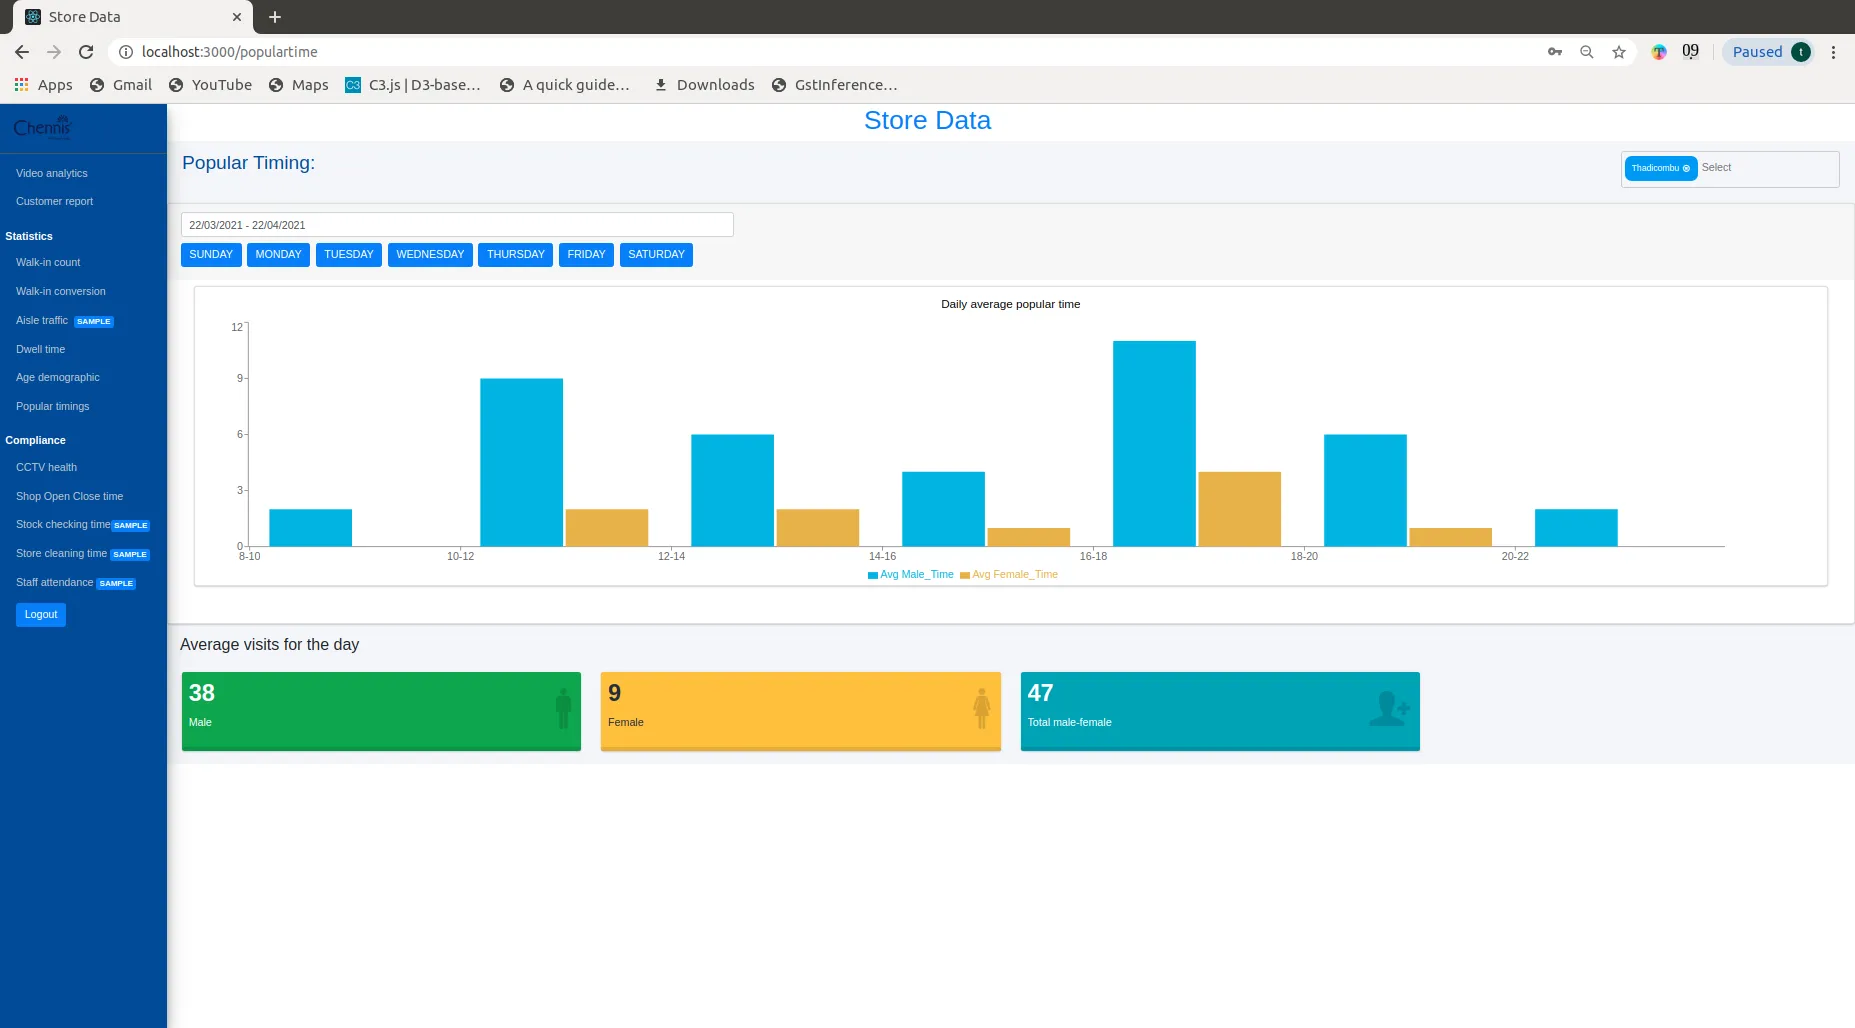Select the SATURDAY day button
Image resolution: width=1855 pixels, height=1028 pixels.
[656, 255]
